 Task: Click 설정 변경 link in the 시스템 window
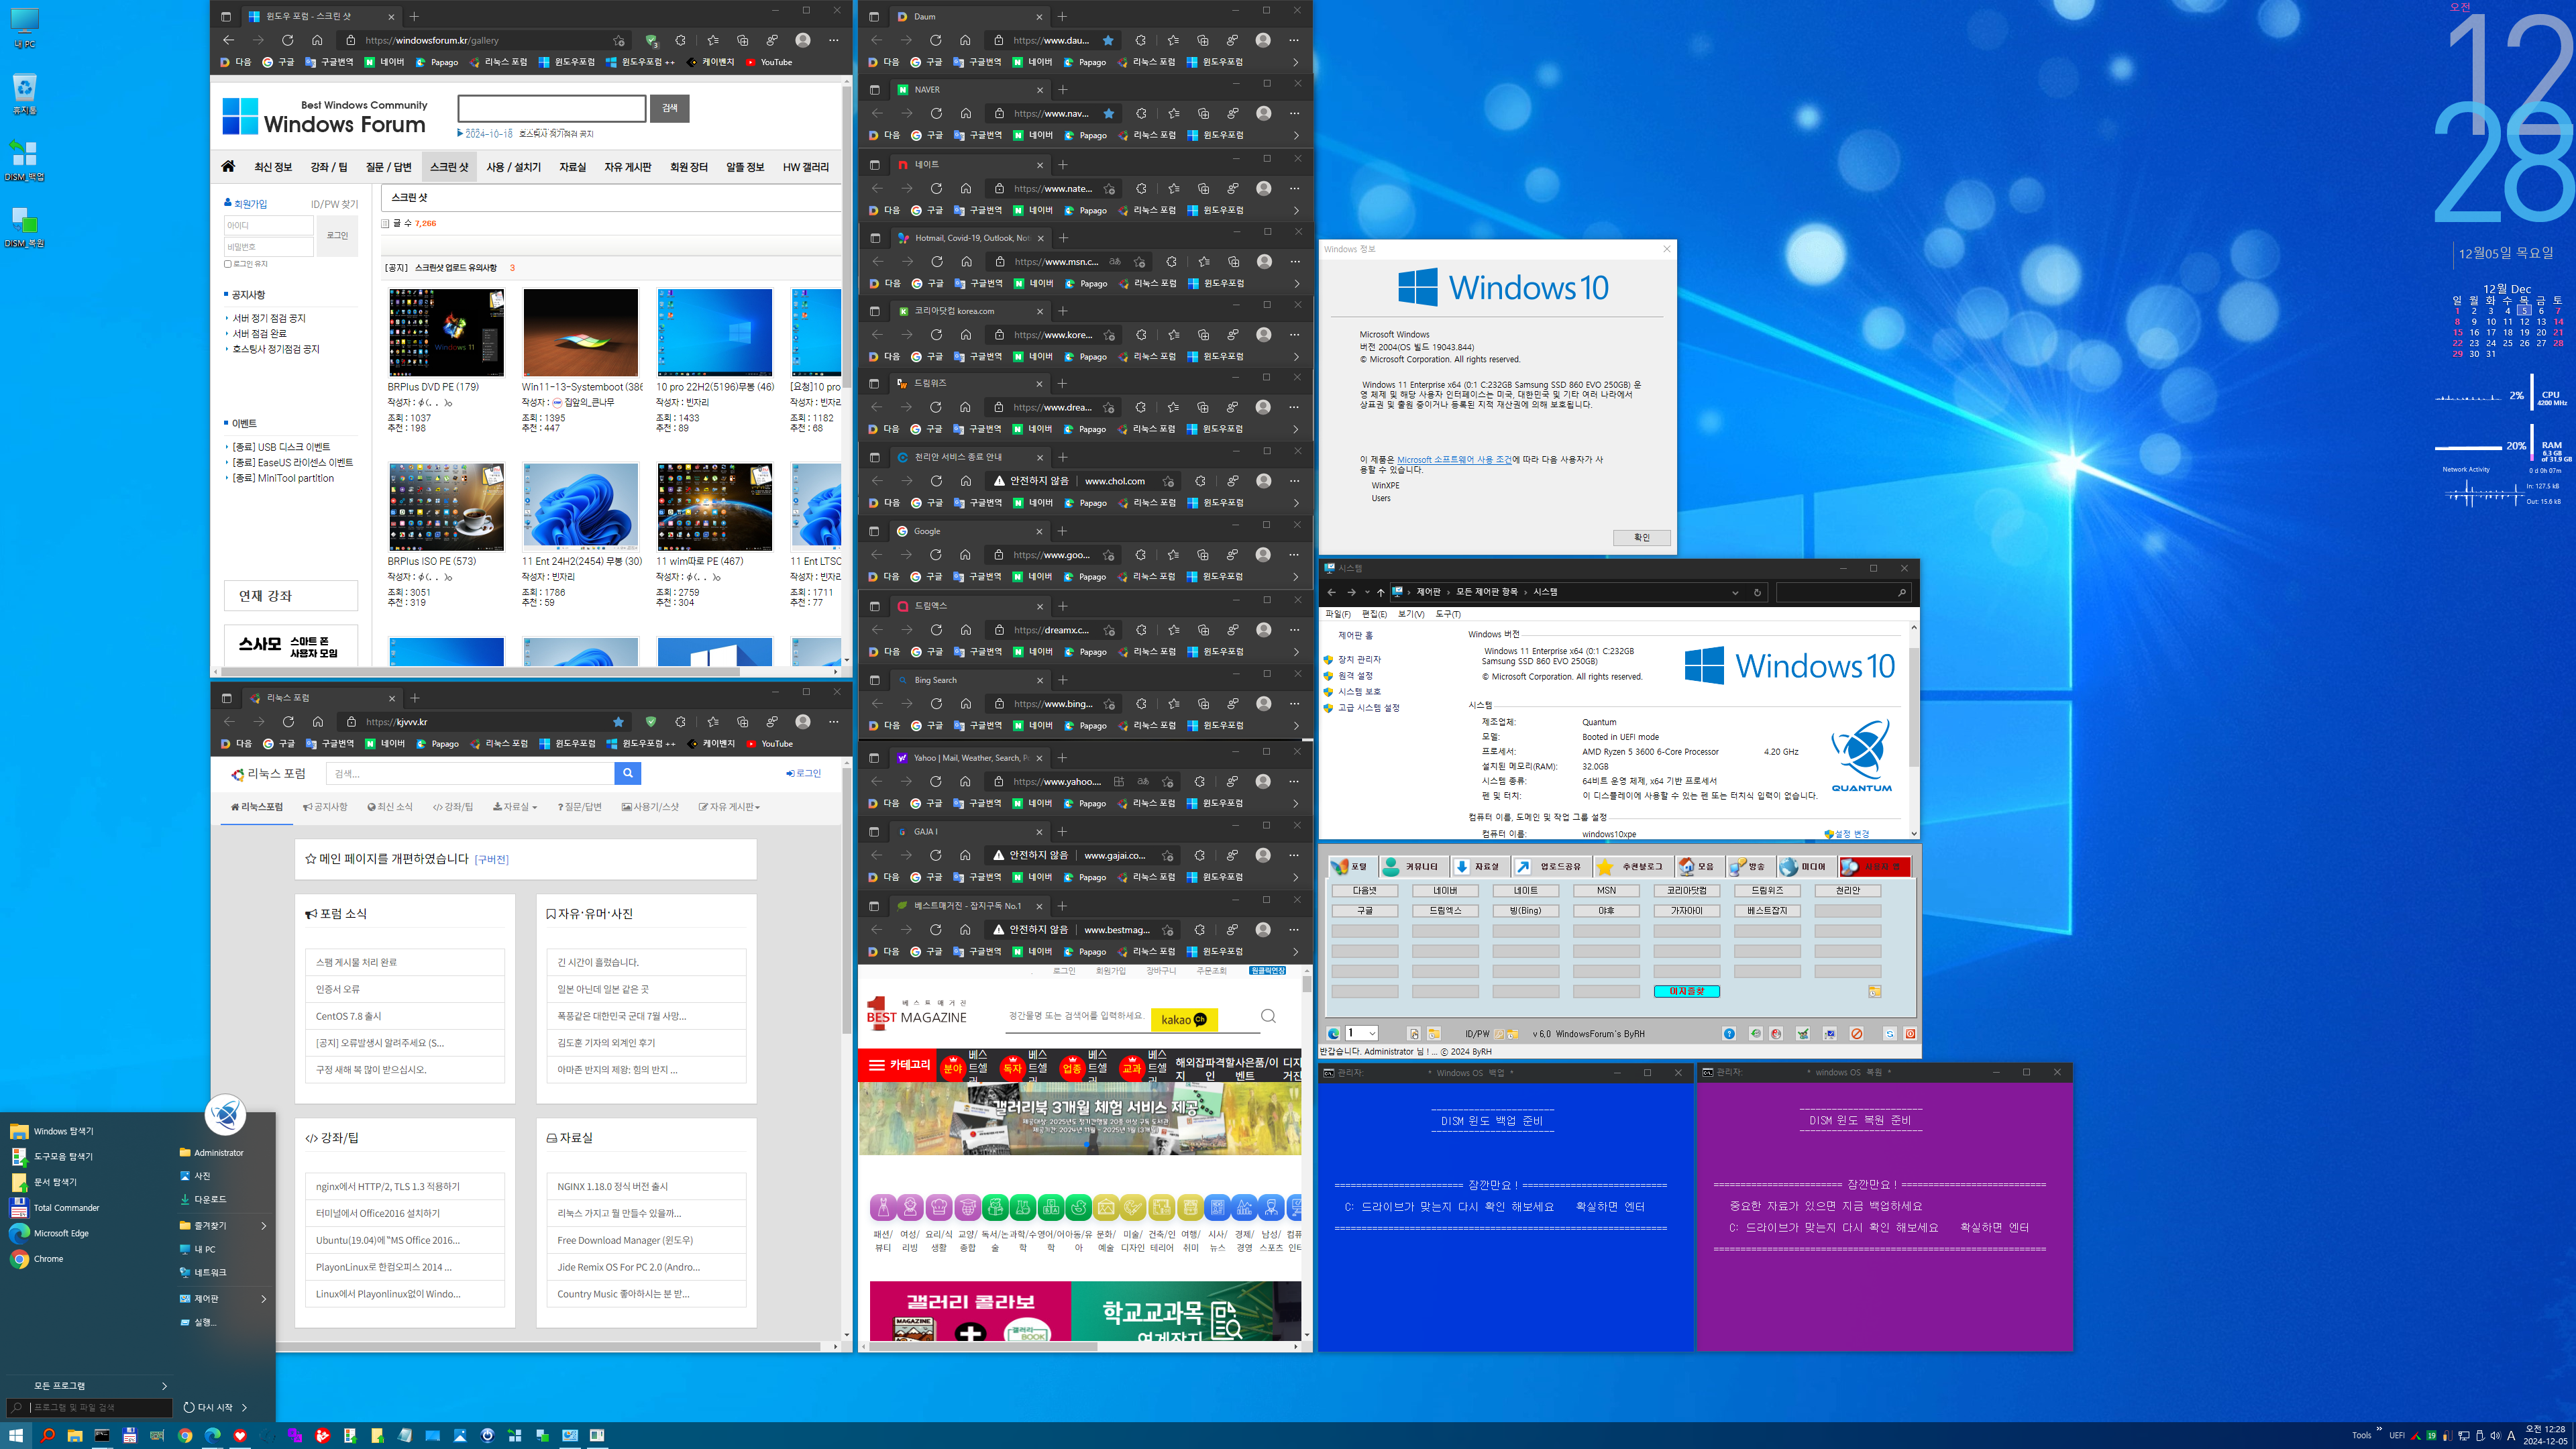pos(1846,833)
